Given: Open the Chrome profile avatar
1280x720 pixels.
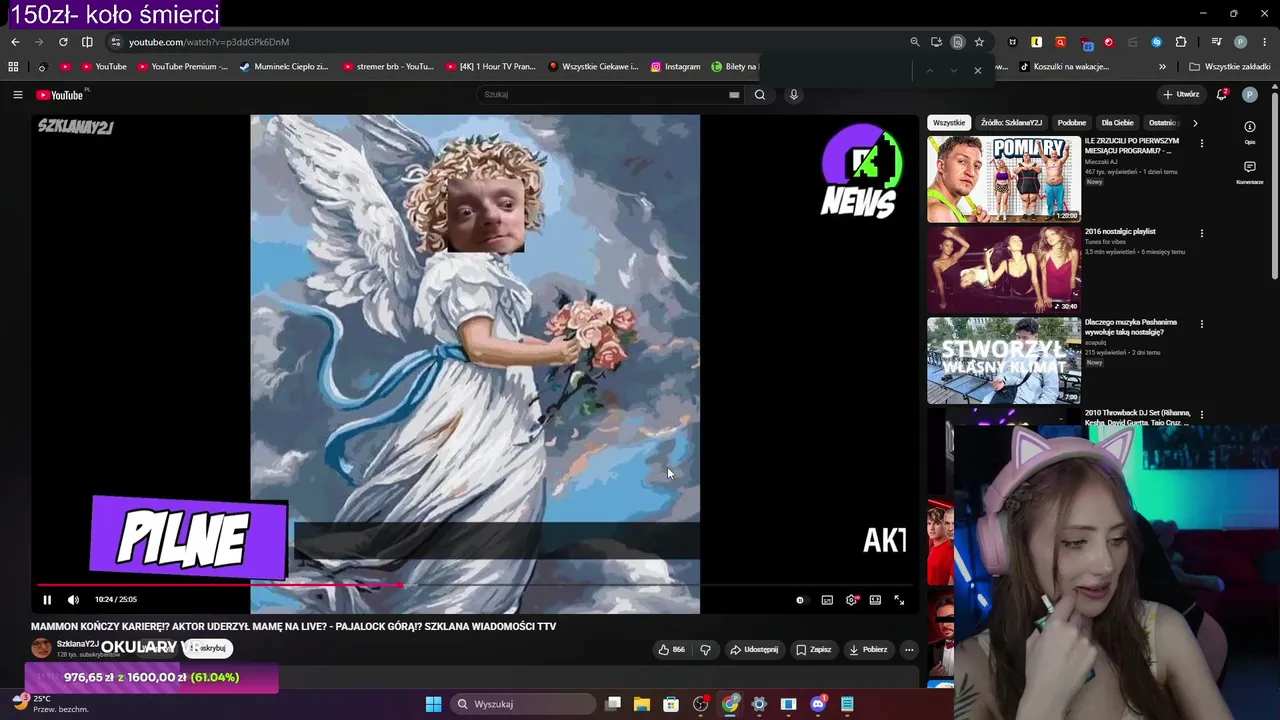Looking at the screenshot, I should coord(1241,42).
